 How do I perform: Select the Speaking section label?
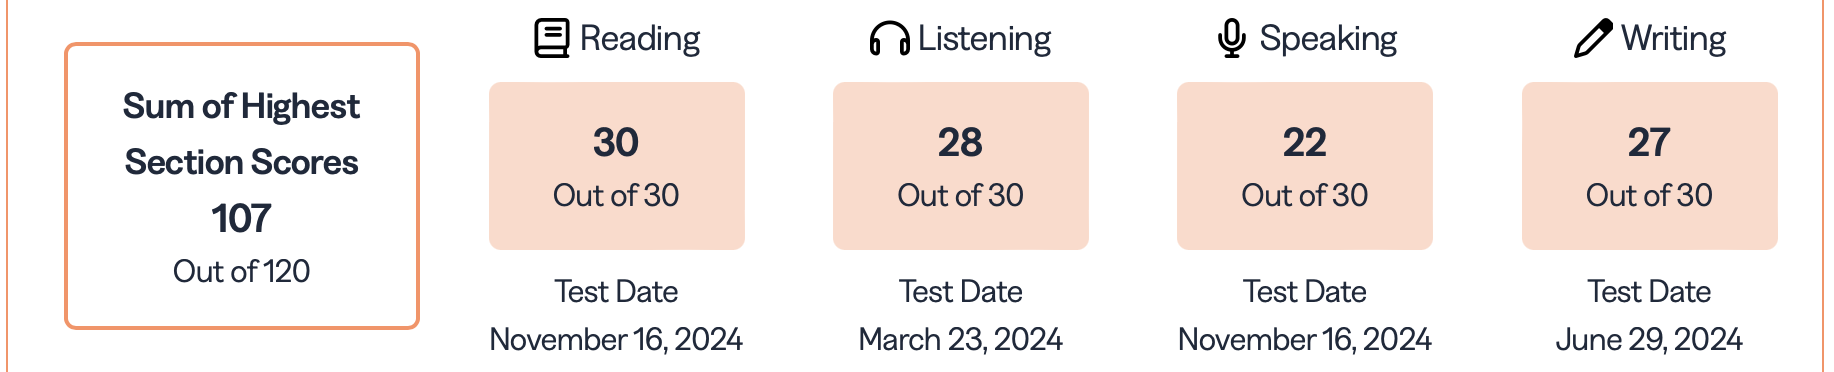click(x=1328, y=39)
